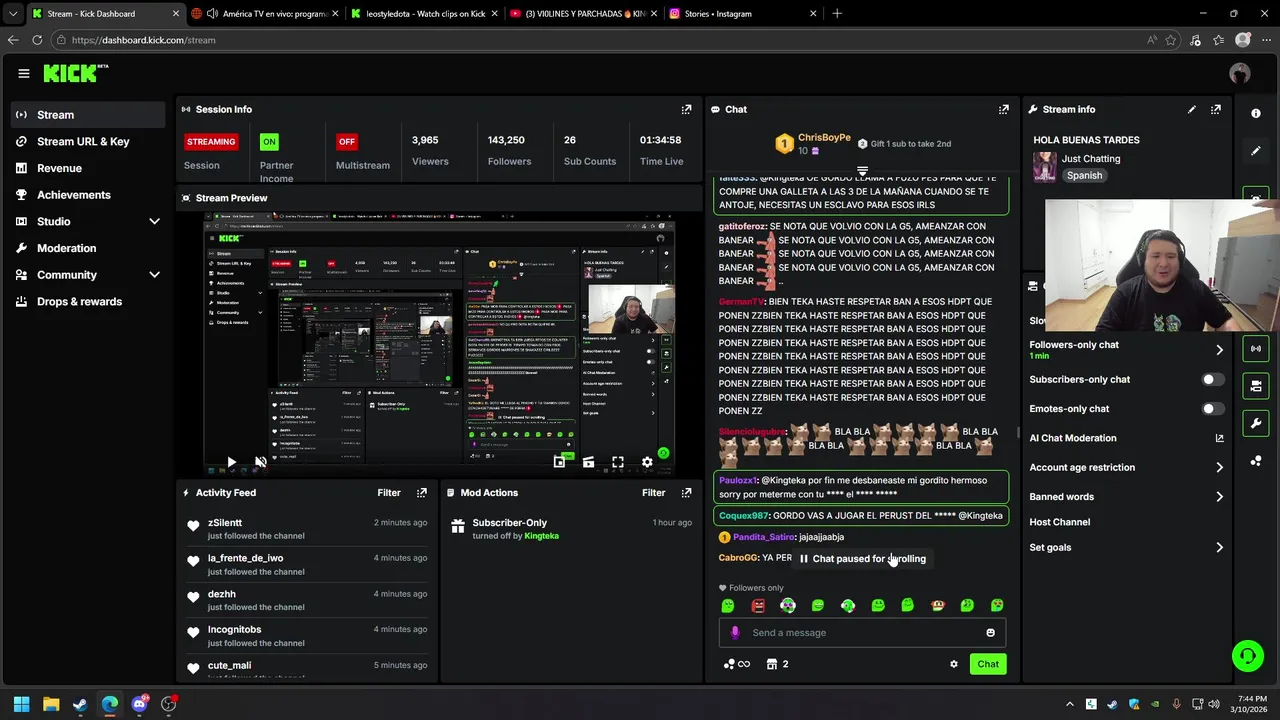
Task: Toggle Emotes-only chat switch
Action: (x=1212, y=408)
